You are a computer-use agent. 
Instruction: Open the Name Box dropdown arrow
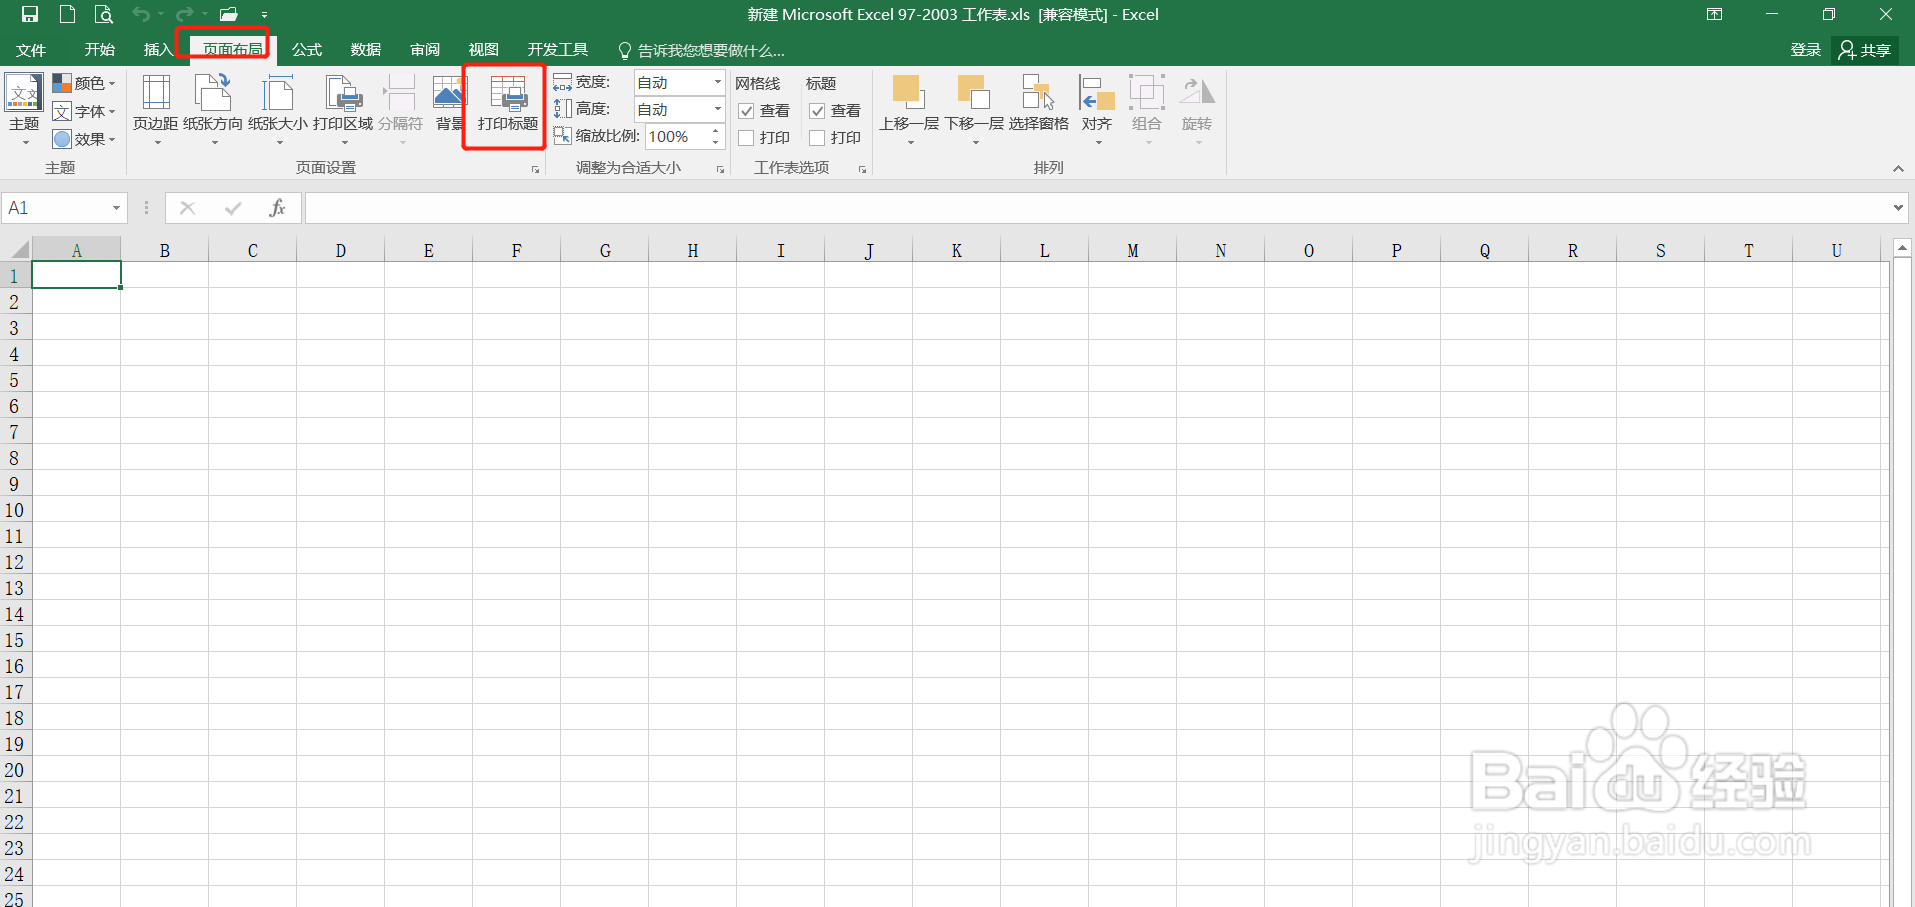[x=116, y=208]
